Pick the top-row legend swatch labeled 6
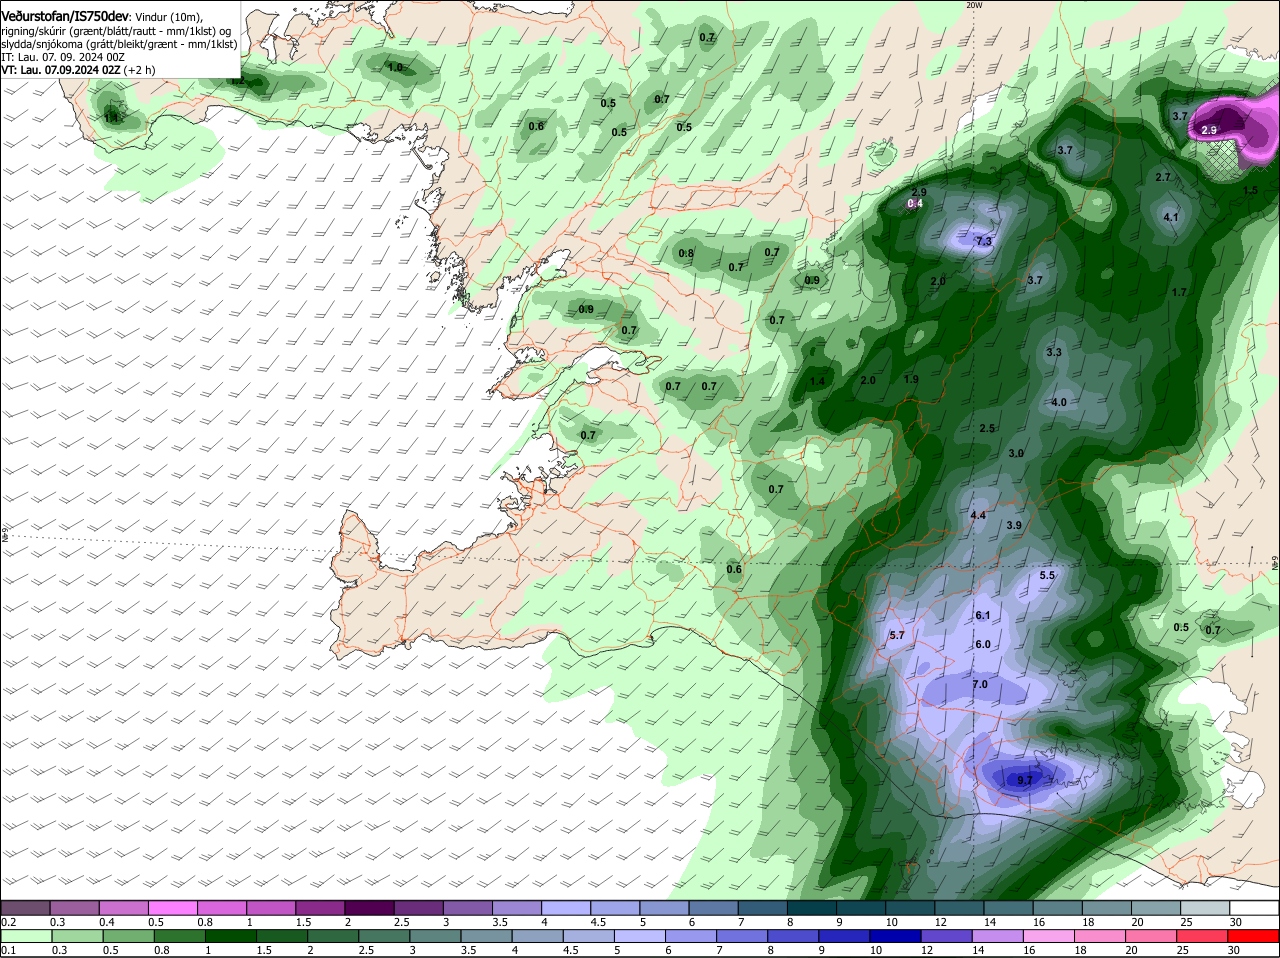This screenshot has width=1280, height=958. coord(713,908)
